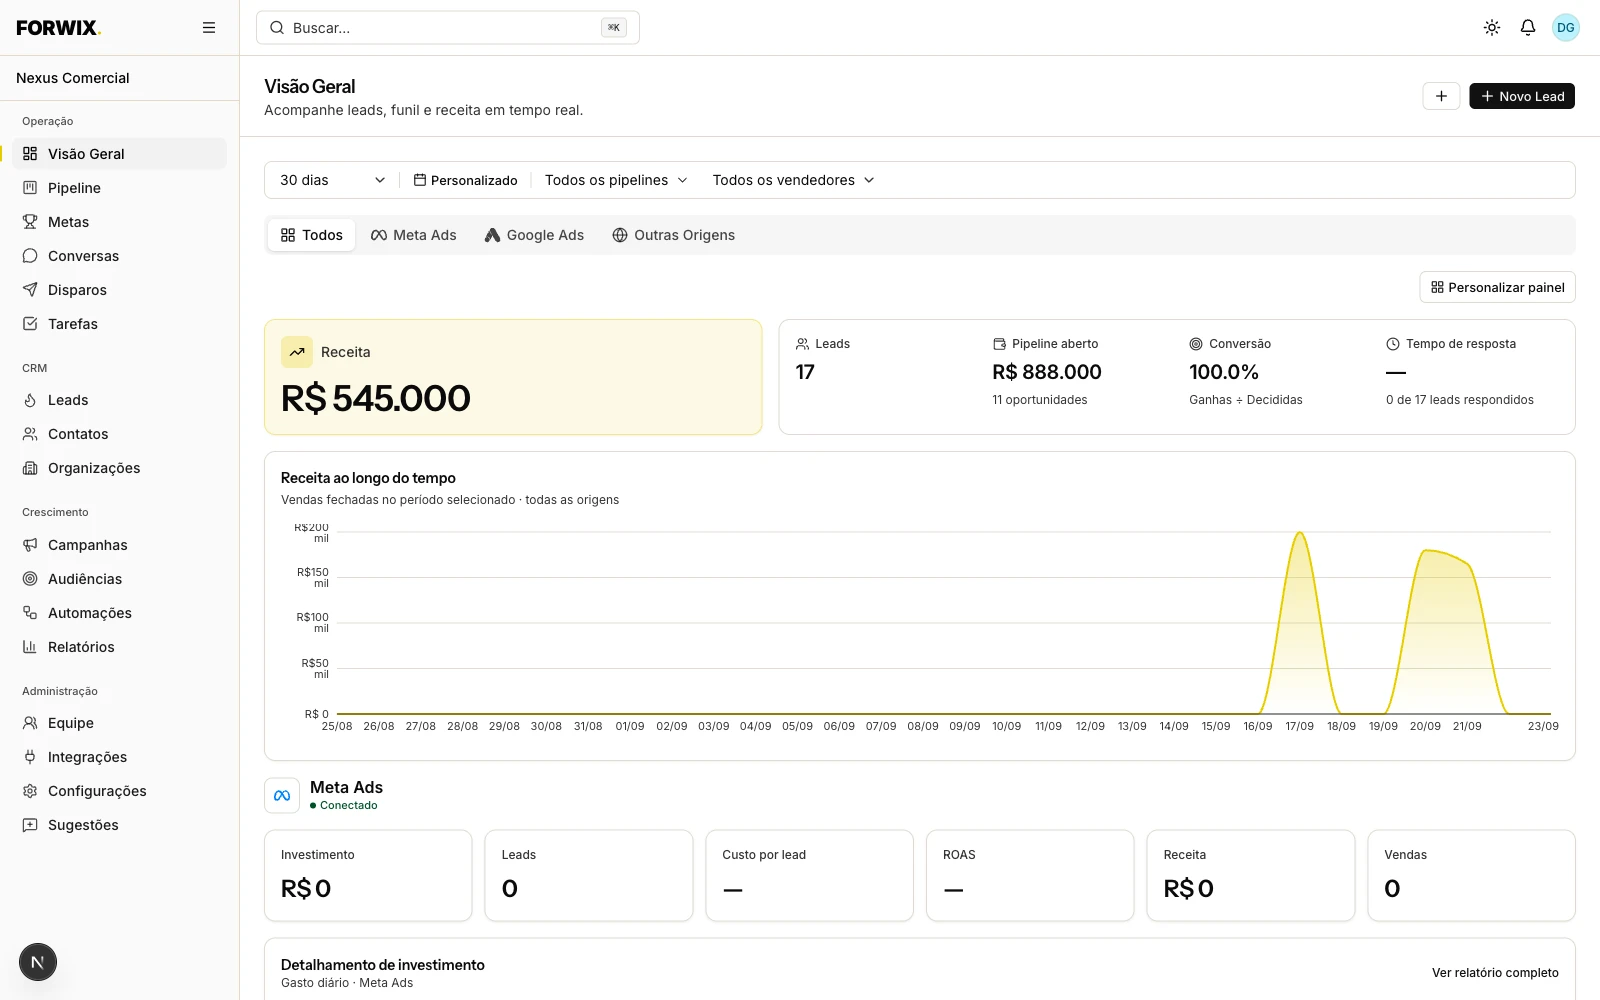Open Tarefas in the sidebar
1600x1000 pixels.
point(120,324)
